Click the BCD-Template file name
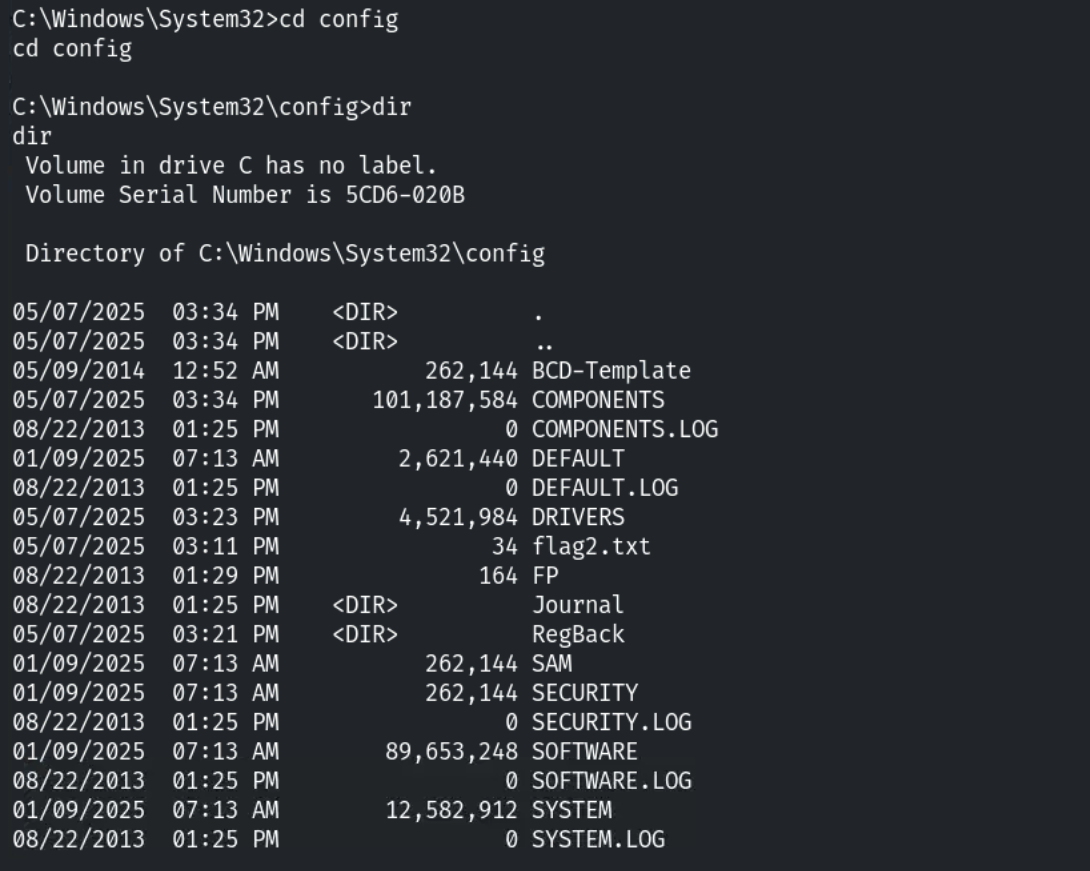Image resolution: width=1090 pixels, height=871 pixels. 611,371
